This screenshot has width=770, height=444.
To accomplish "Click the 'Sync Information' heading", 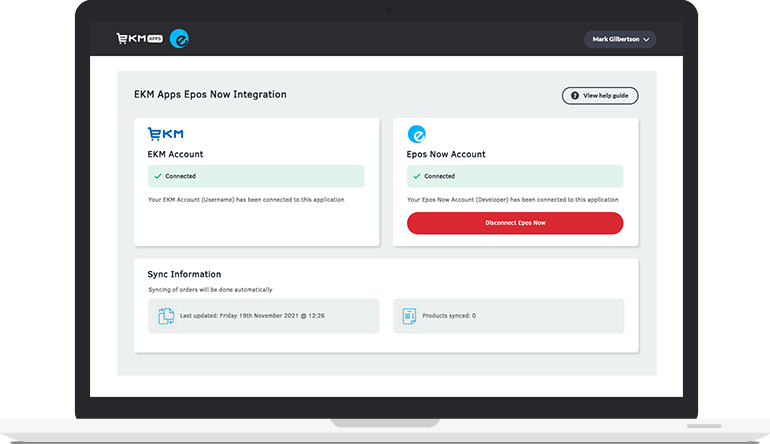I will pos(184,274).
